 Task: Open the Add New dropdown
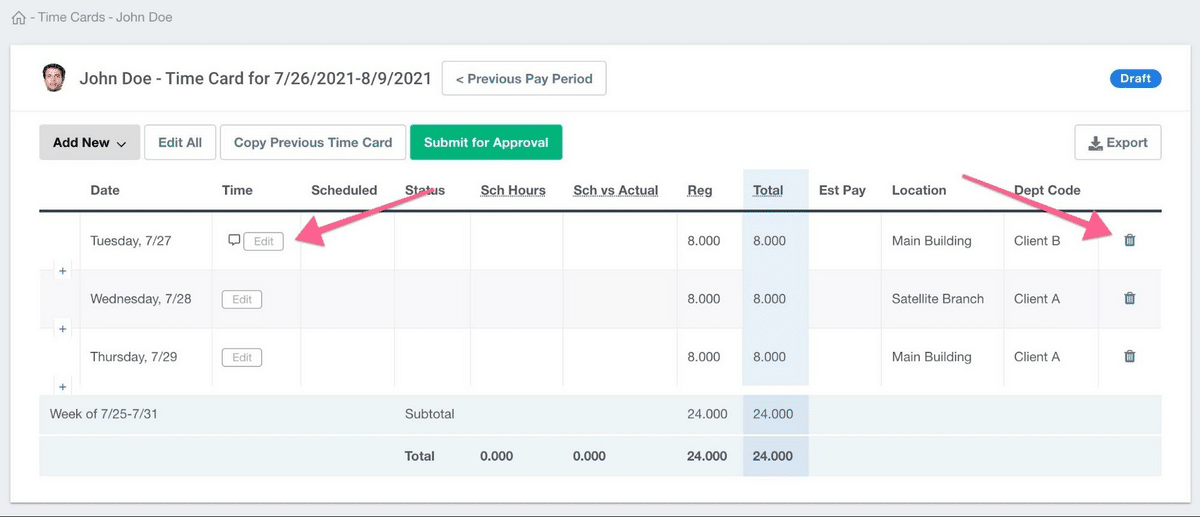(89, 143)
